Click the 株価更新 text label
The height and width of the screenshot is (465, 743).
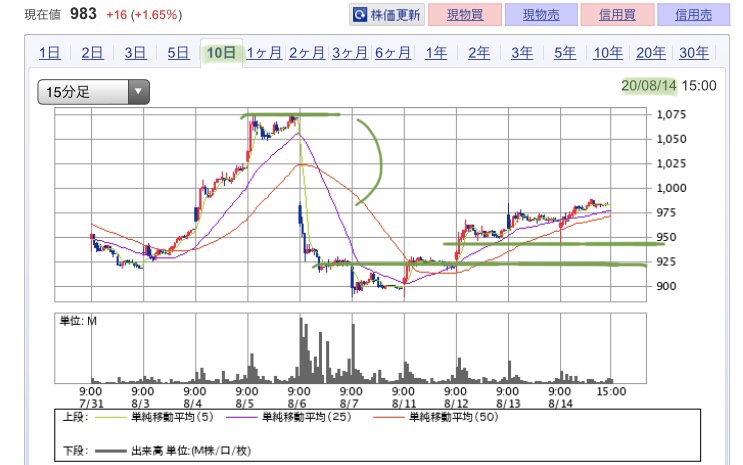coord(395,15)
